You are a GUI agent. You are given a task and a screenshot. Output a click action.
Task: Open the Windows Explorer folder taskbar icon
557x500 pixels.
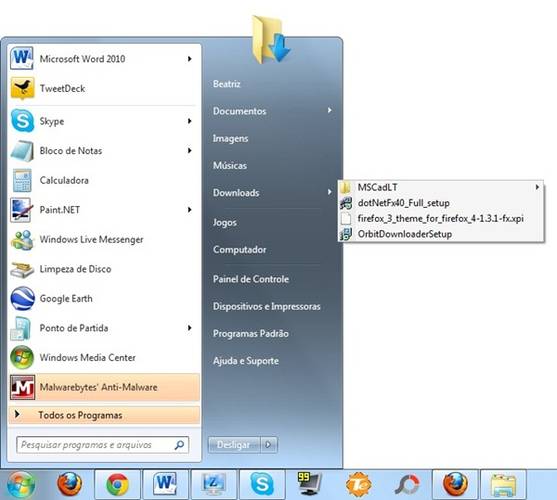click(x=503, y=485)
